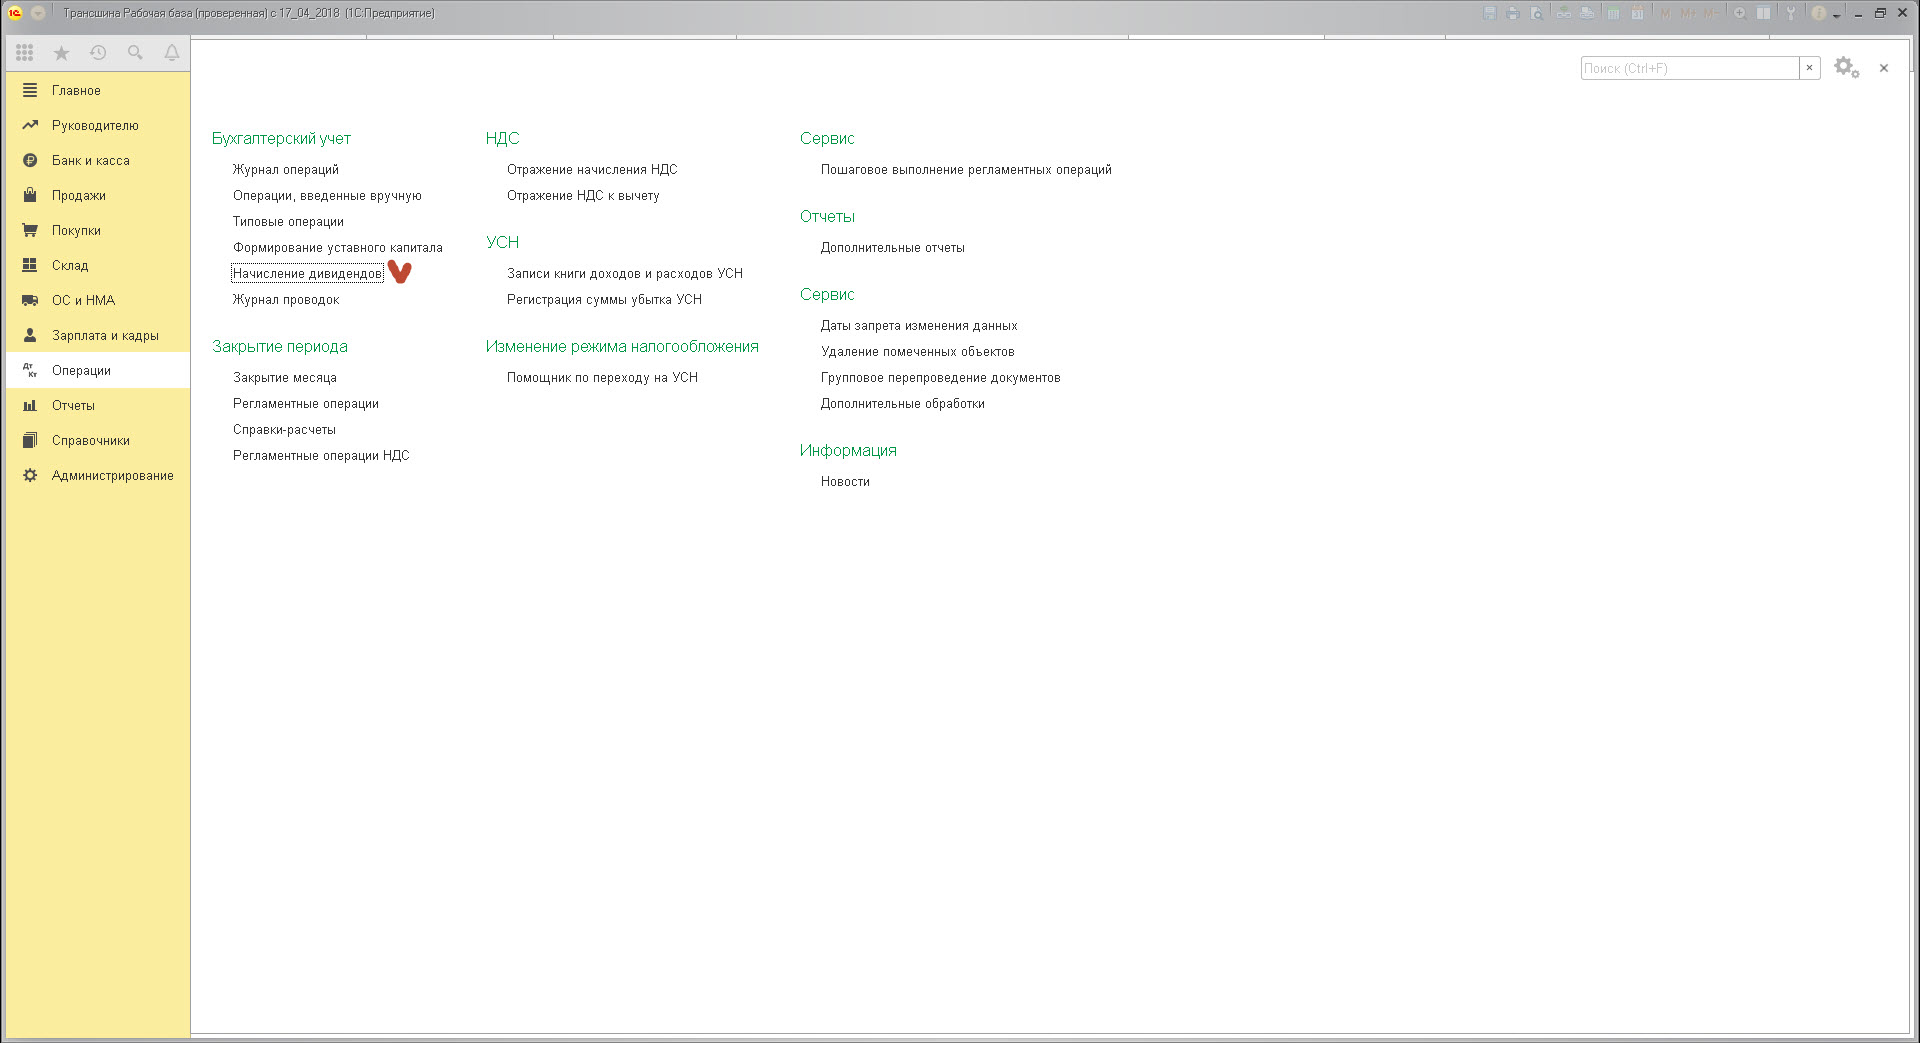The image size is (1920, 1043).
Task: Click the M+ memory add icon
Action: tap(1689, 13)
